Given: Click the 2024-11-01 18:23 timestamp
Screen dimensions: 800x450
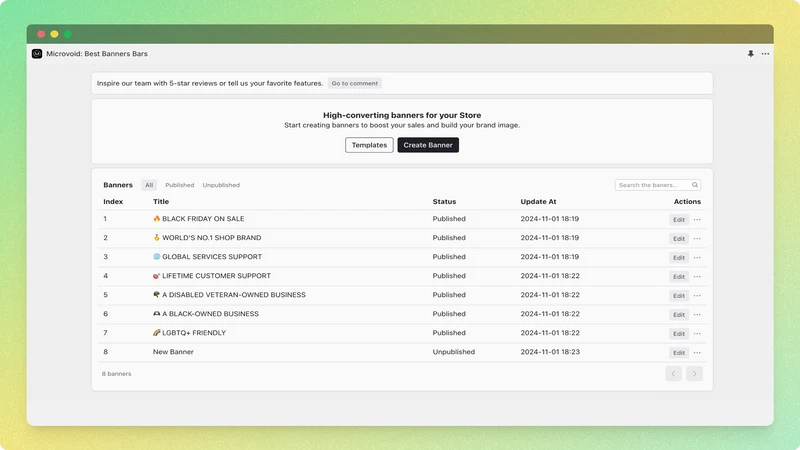Looking at the screenshot, I should pos(550,352).
